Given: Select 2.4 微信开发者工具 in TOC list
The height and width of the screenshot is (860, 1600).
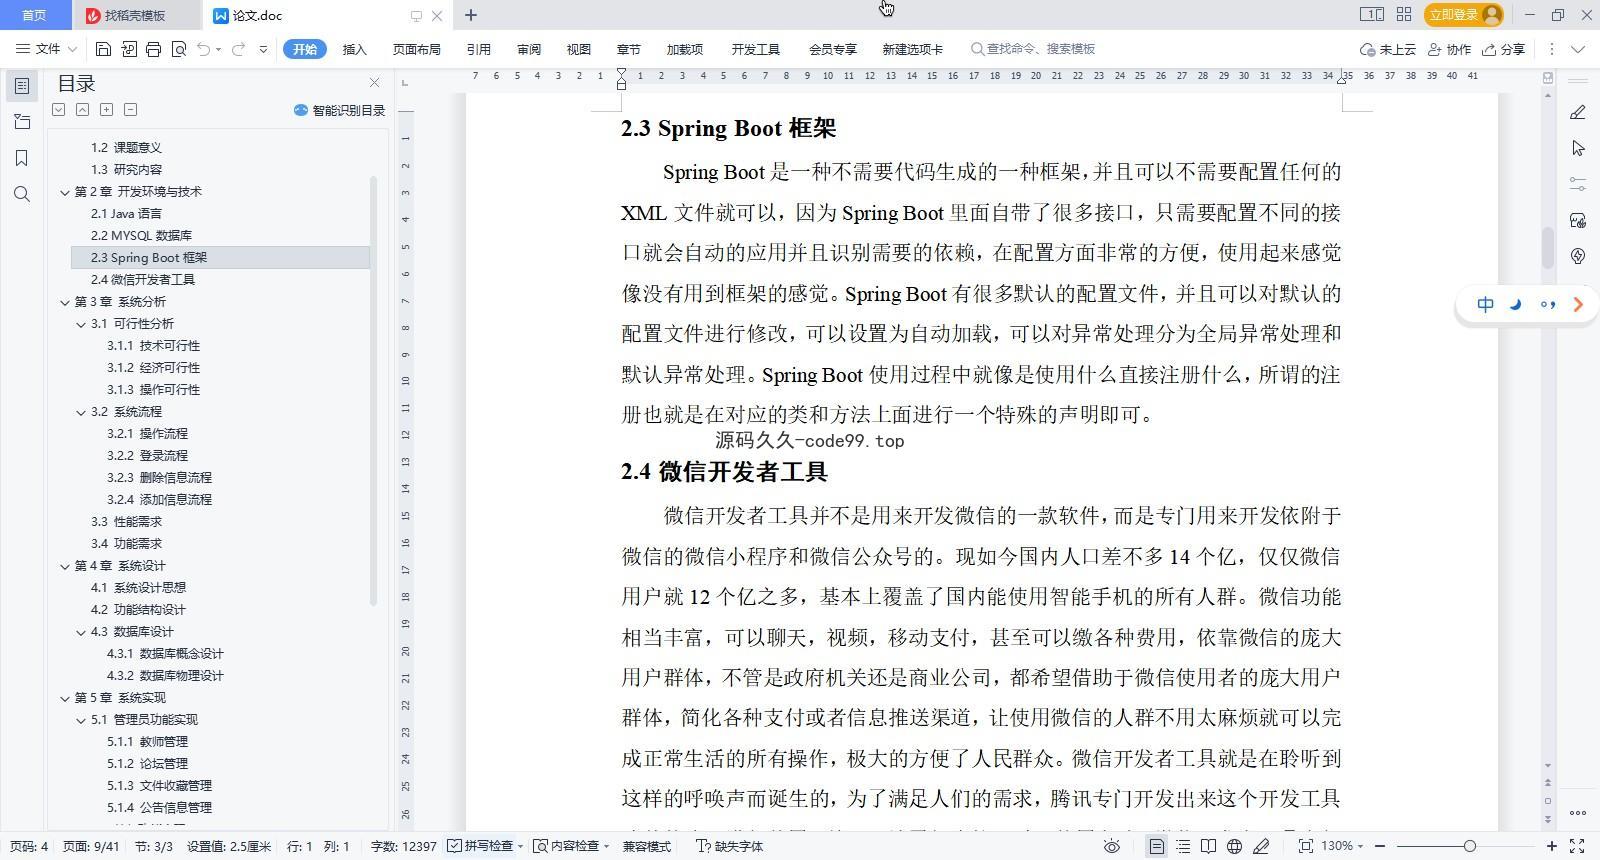Looking at the screenshot, I should click(143, 280).
